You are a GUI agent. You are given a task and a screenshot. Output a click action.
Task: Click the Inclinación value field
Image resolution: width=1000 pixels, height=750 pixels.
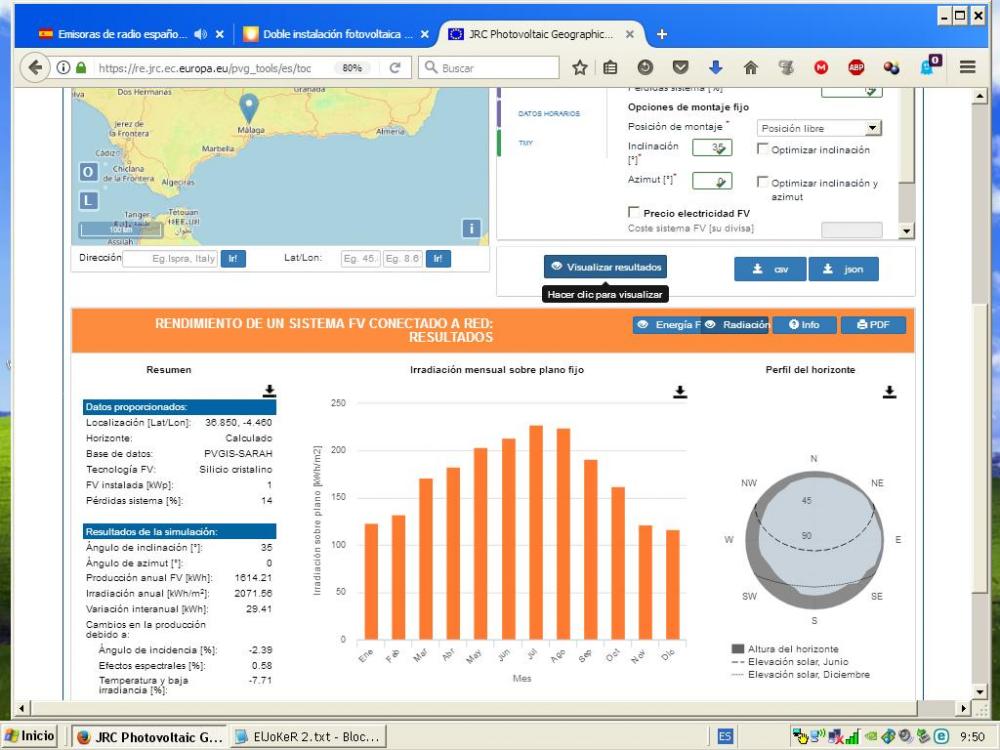tap(712, 148)
